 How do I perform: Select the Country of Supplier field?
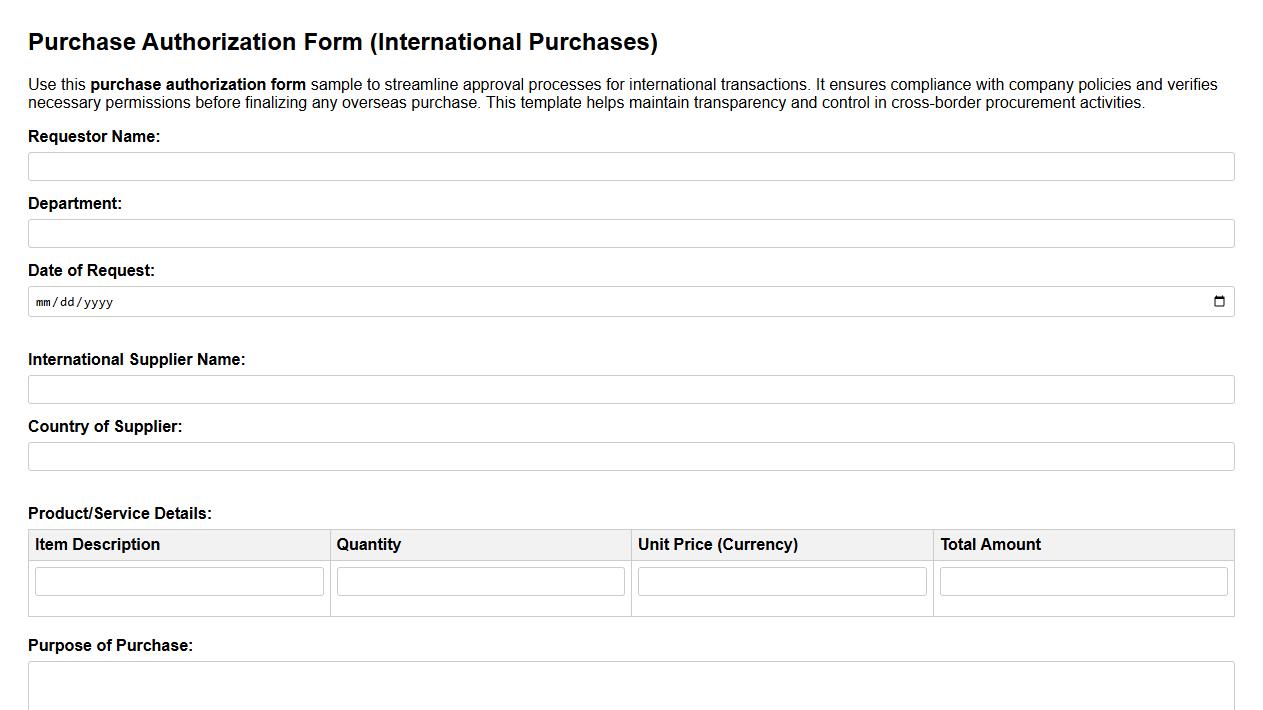[x=631, y=456]
